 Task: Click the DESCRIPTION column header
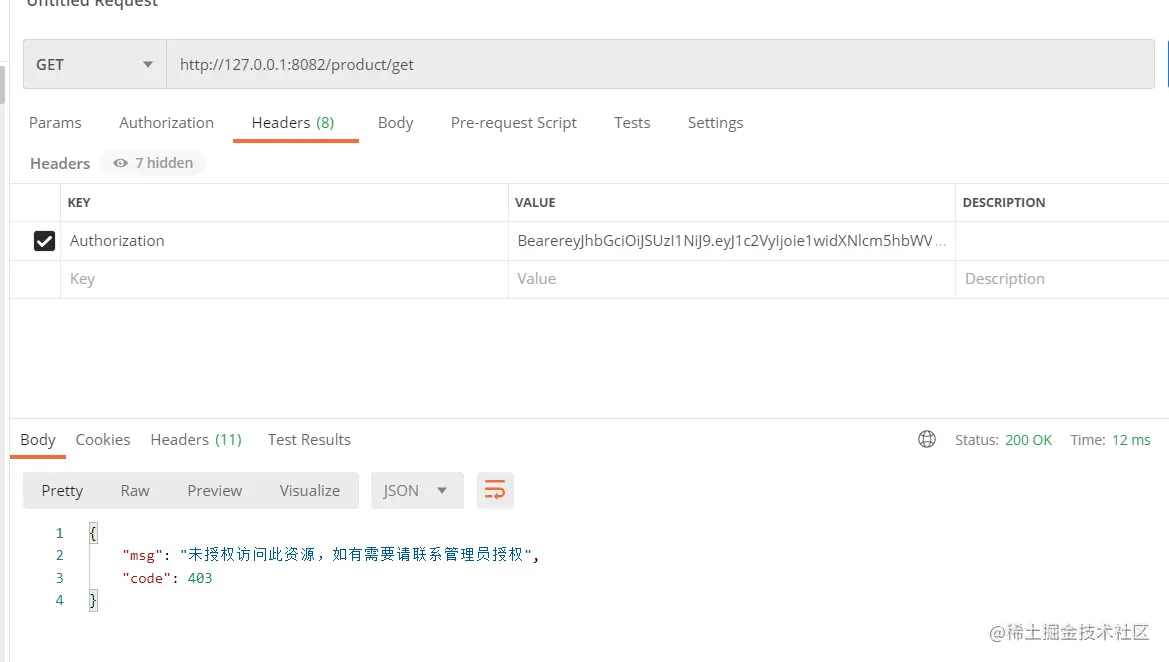[x=1003, y=203]
